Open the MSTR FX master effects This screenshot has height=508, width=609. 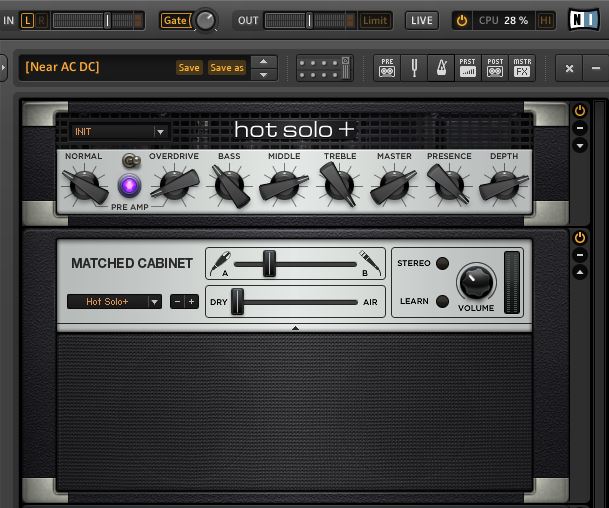point(522,68)
